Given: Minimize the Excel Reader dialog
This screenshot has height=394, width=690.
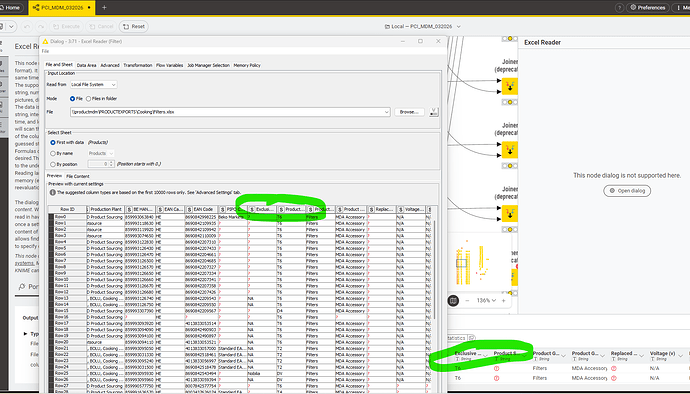Looking at the screenshot, I should (402, 41).
